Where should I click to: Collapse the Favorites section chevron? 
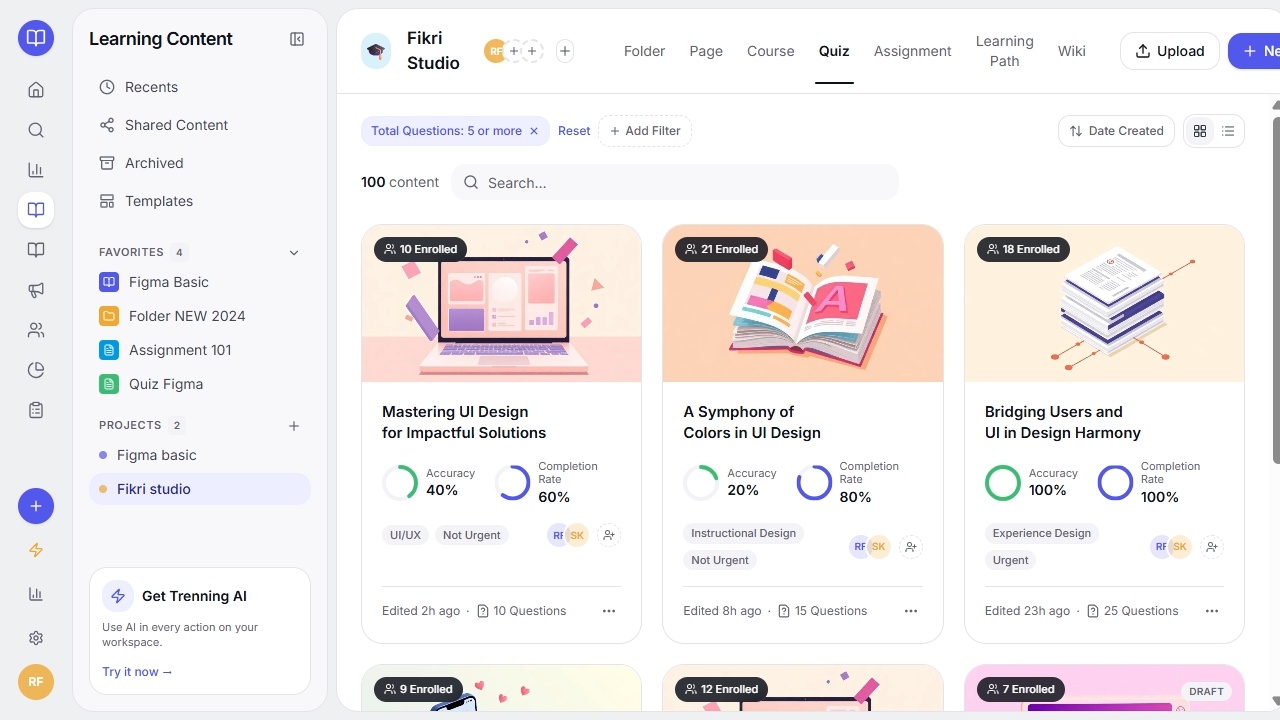[x=294, y=253]
